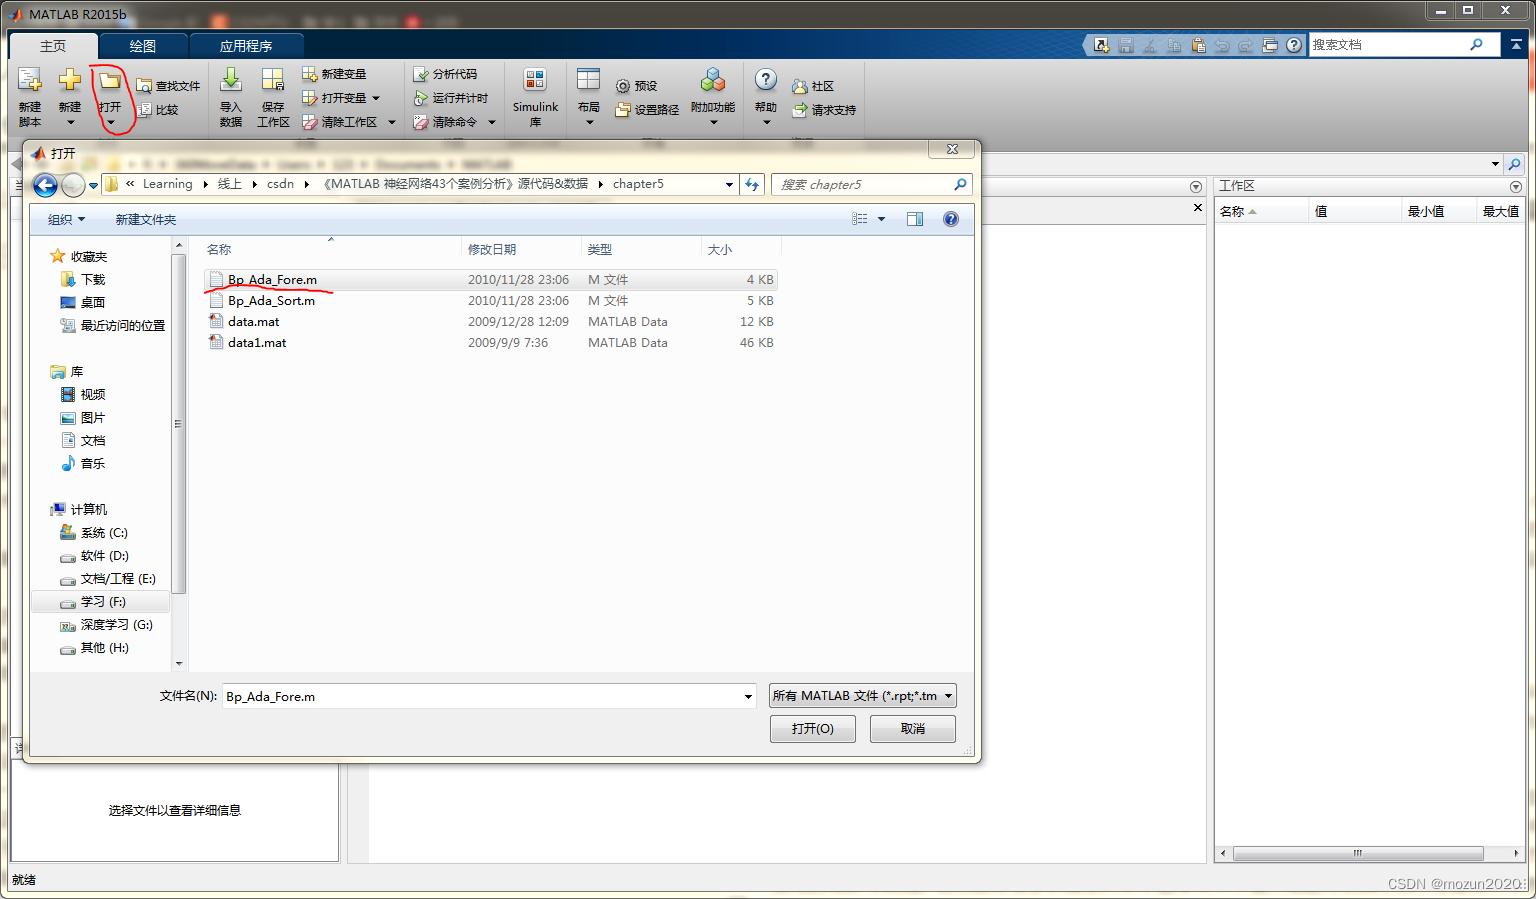Image resolution: width=1536 pixels, height=899 pixels.
Task: Click the Cancel (取消) button
Action: (913, 729)
